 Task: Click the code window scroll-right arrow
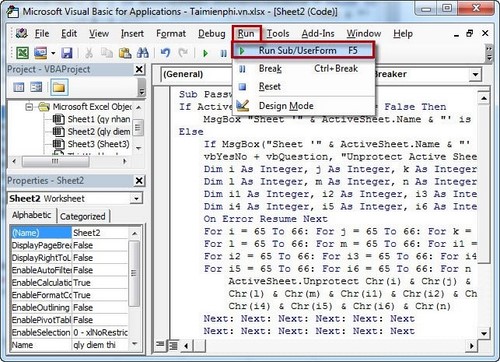[x=471, y=346]
